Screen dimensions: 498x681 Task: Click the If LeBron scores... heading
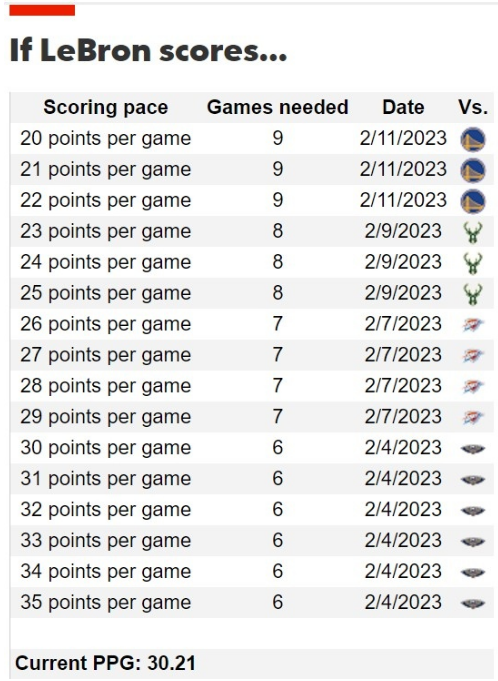[x=148, y=50]
